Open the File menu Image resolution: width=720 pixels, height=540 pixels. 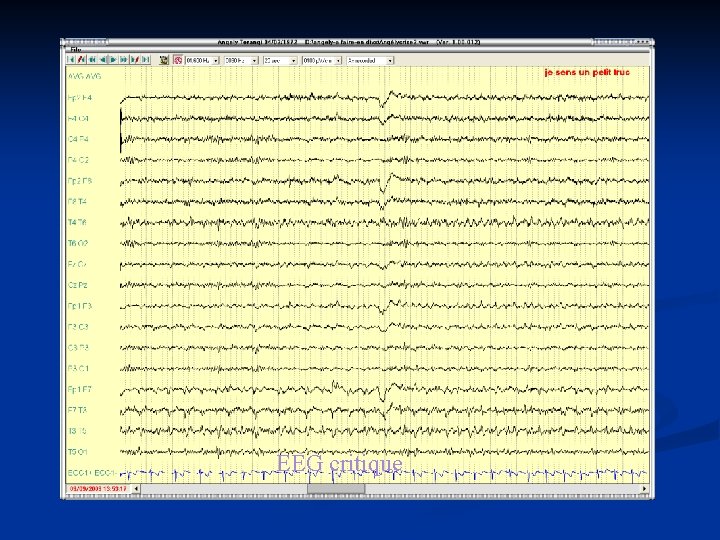(76, 50)
